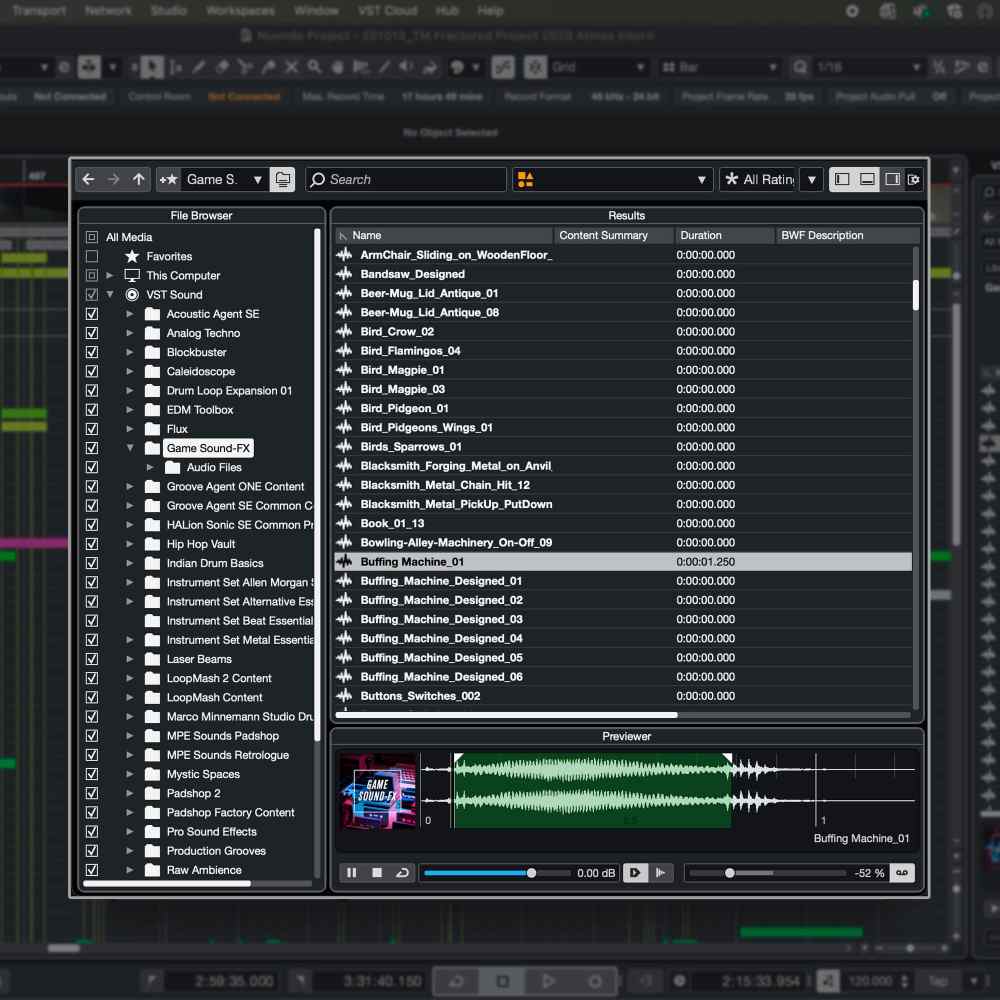Open window layout setup gear icon
The width and height of the screenshot is (1000, 1000).
914,180
